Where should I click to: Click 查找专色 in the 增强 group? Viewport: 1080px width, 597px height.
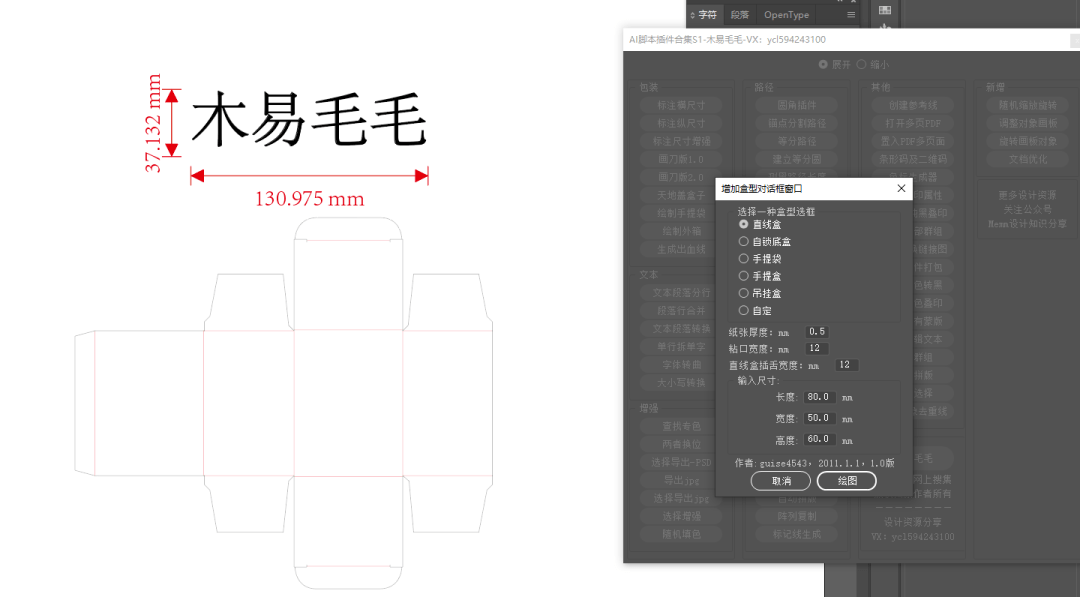[681, 426]
